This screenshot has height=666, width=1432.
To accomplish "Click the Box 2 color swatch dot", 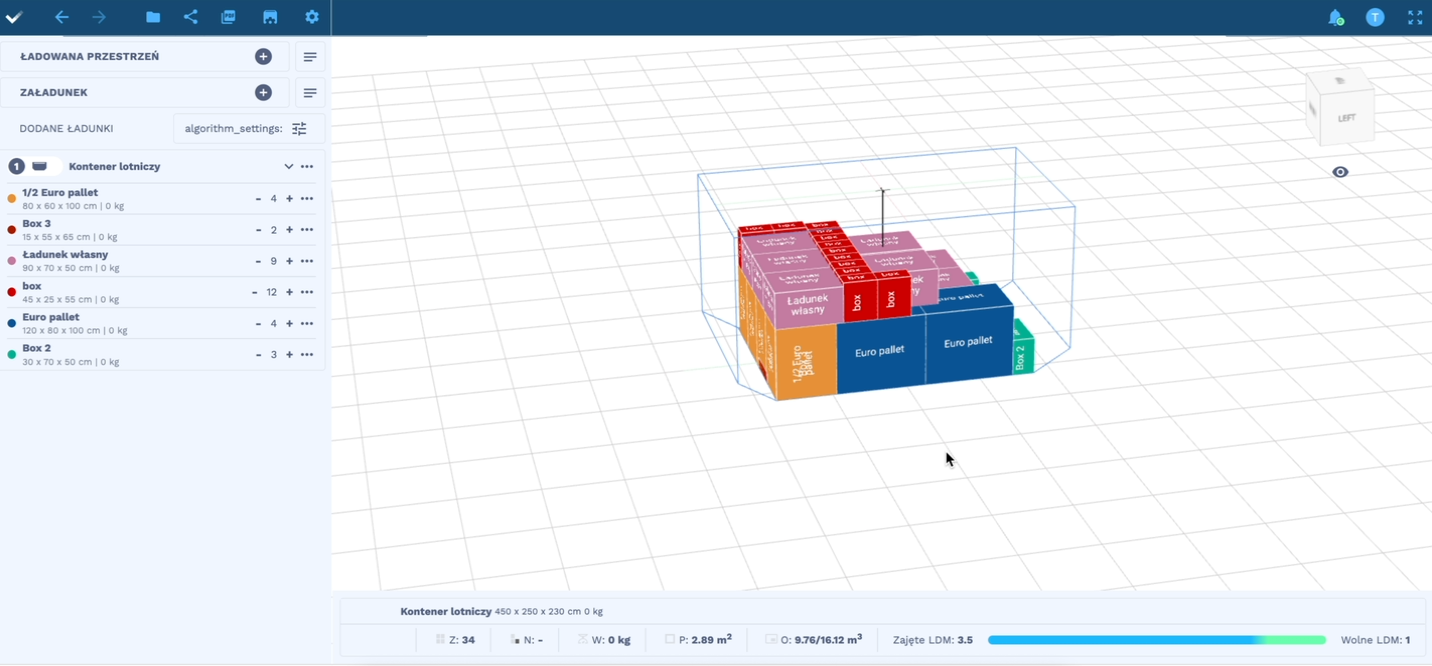I will pos(12,355).
